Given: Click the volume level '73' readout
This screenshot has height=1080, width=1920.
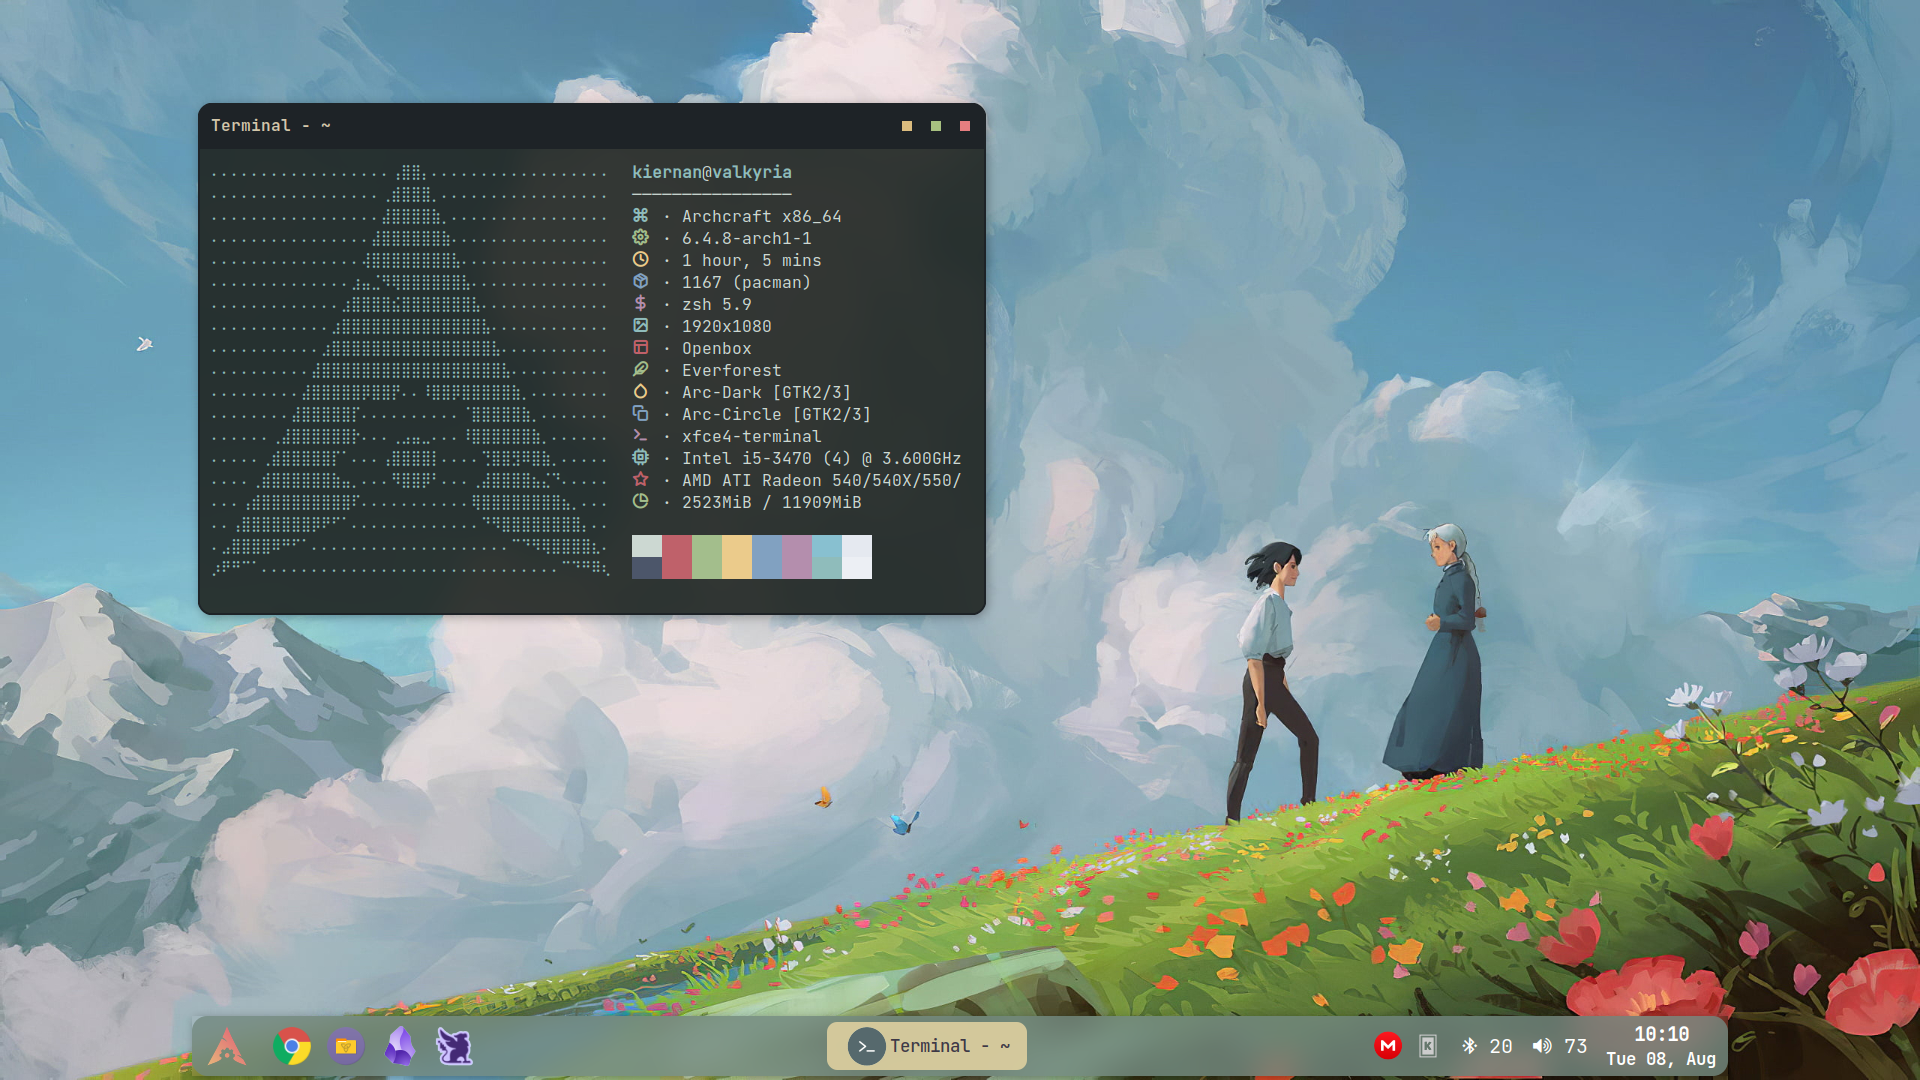Looking at the screenshot, I should (1577, 1046).
